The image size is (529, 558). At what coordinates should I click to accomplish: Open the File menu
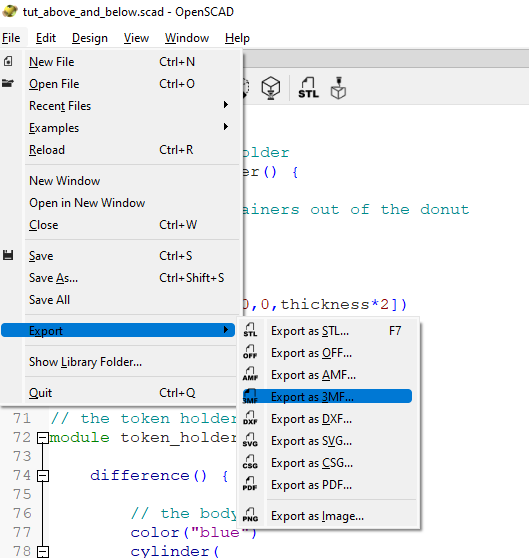(x=11, y=38)
